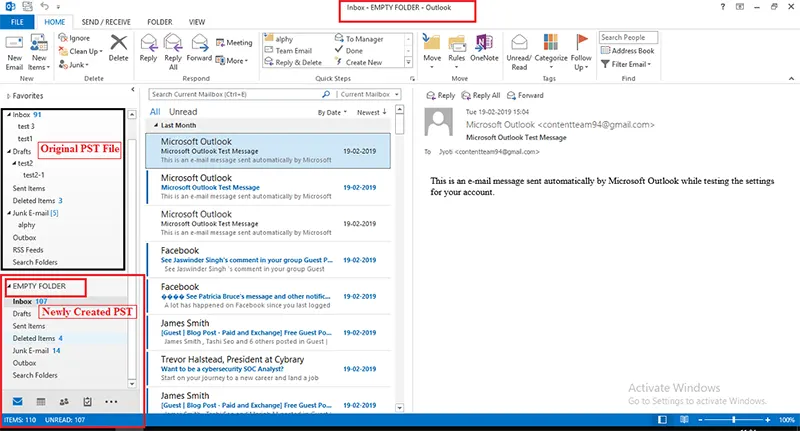The width and height of the screenshot is (800, 431).
Task: Open the Rules icon menu
Action: [x=457, y=43]
